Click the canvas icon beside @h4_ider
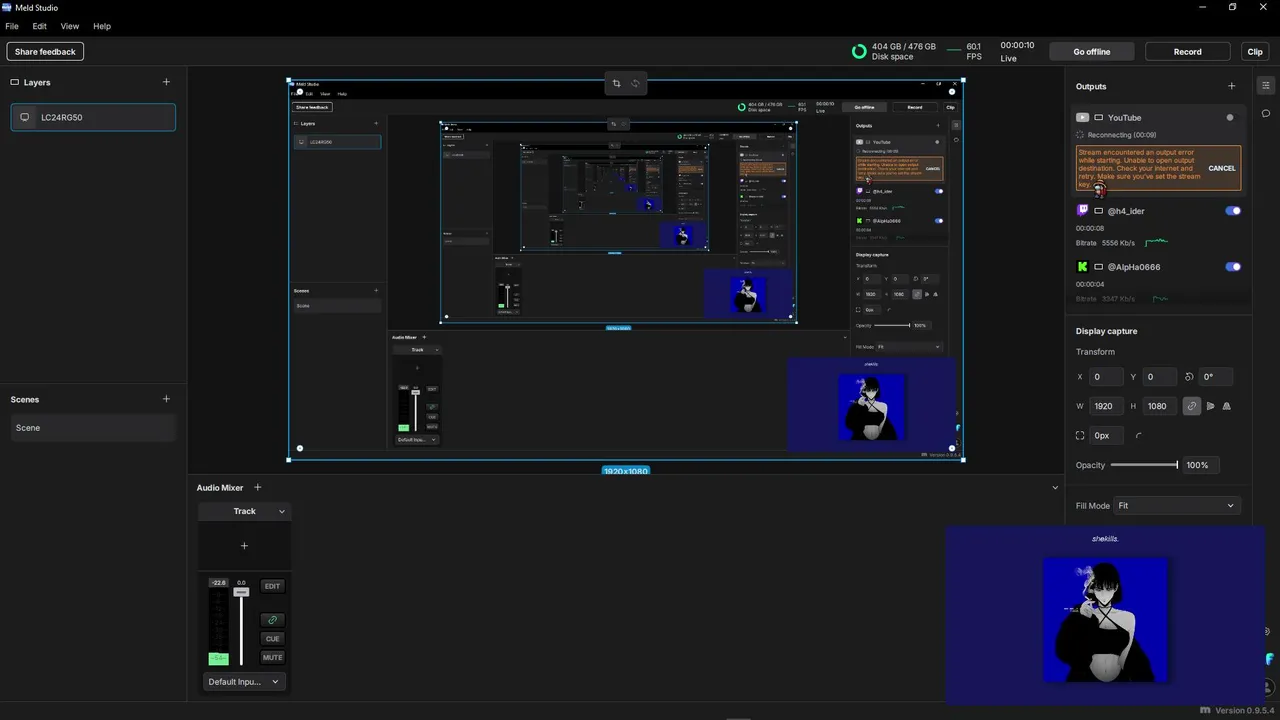This screenshot has width=1280, height=720. pyautogui.click(x=1098, y=211)
